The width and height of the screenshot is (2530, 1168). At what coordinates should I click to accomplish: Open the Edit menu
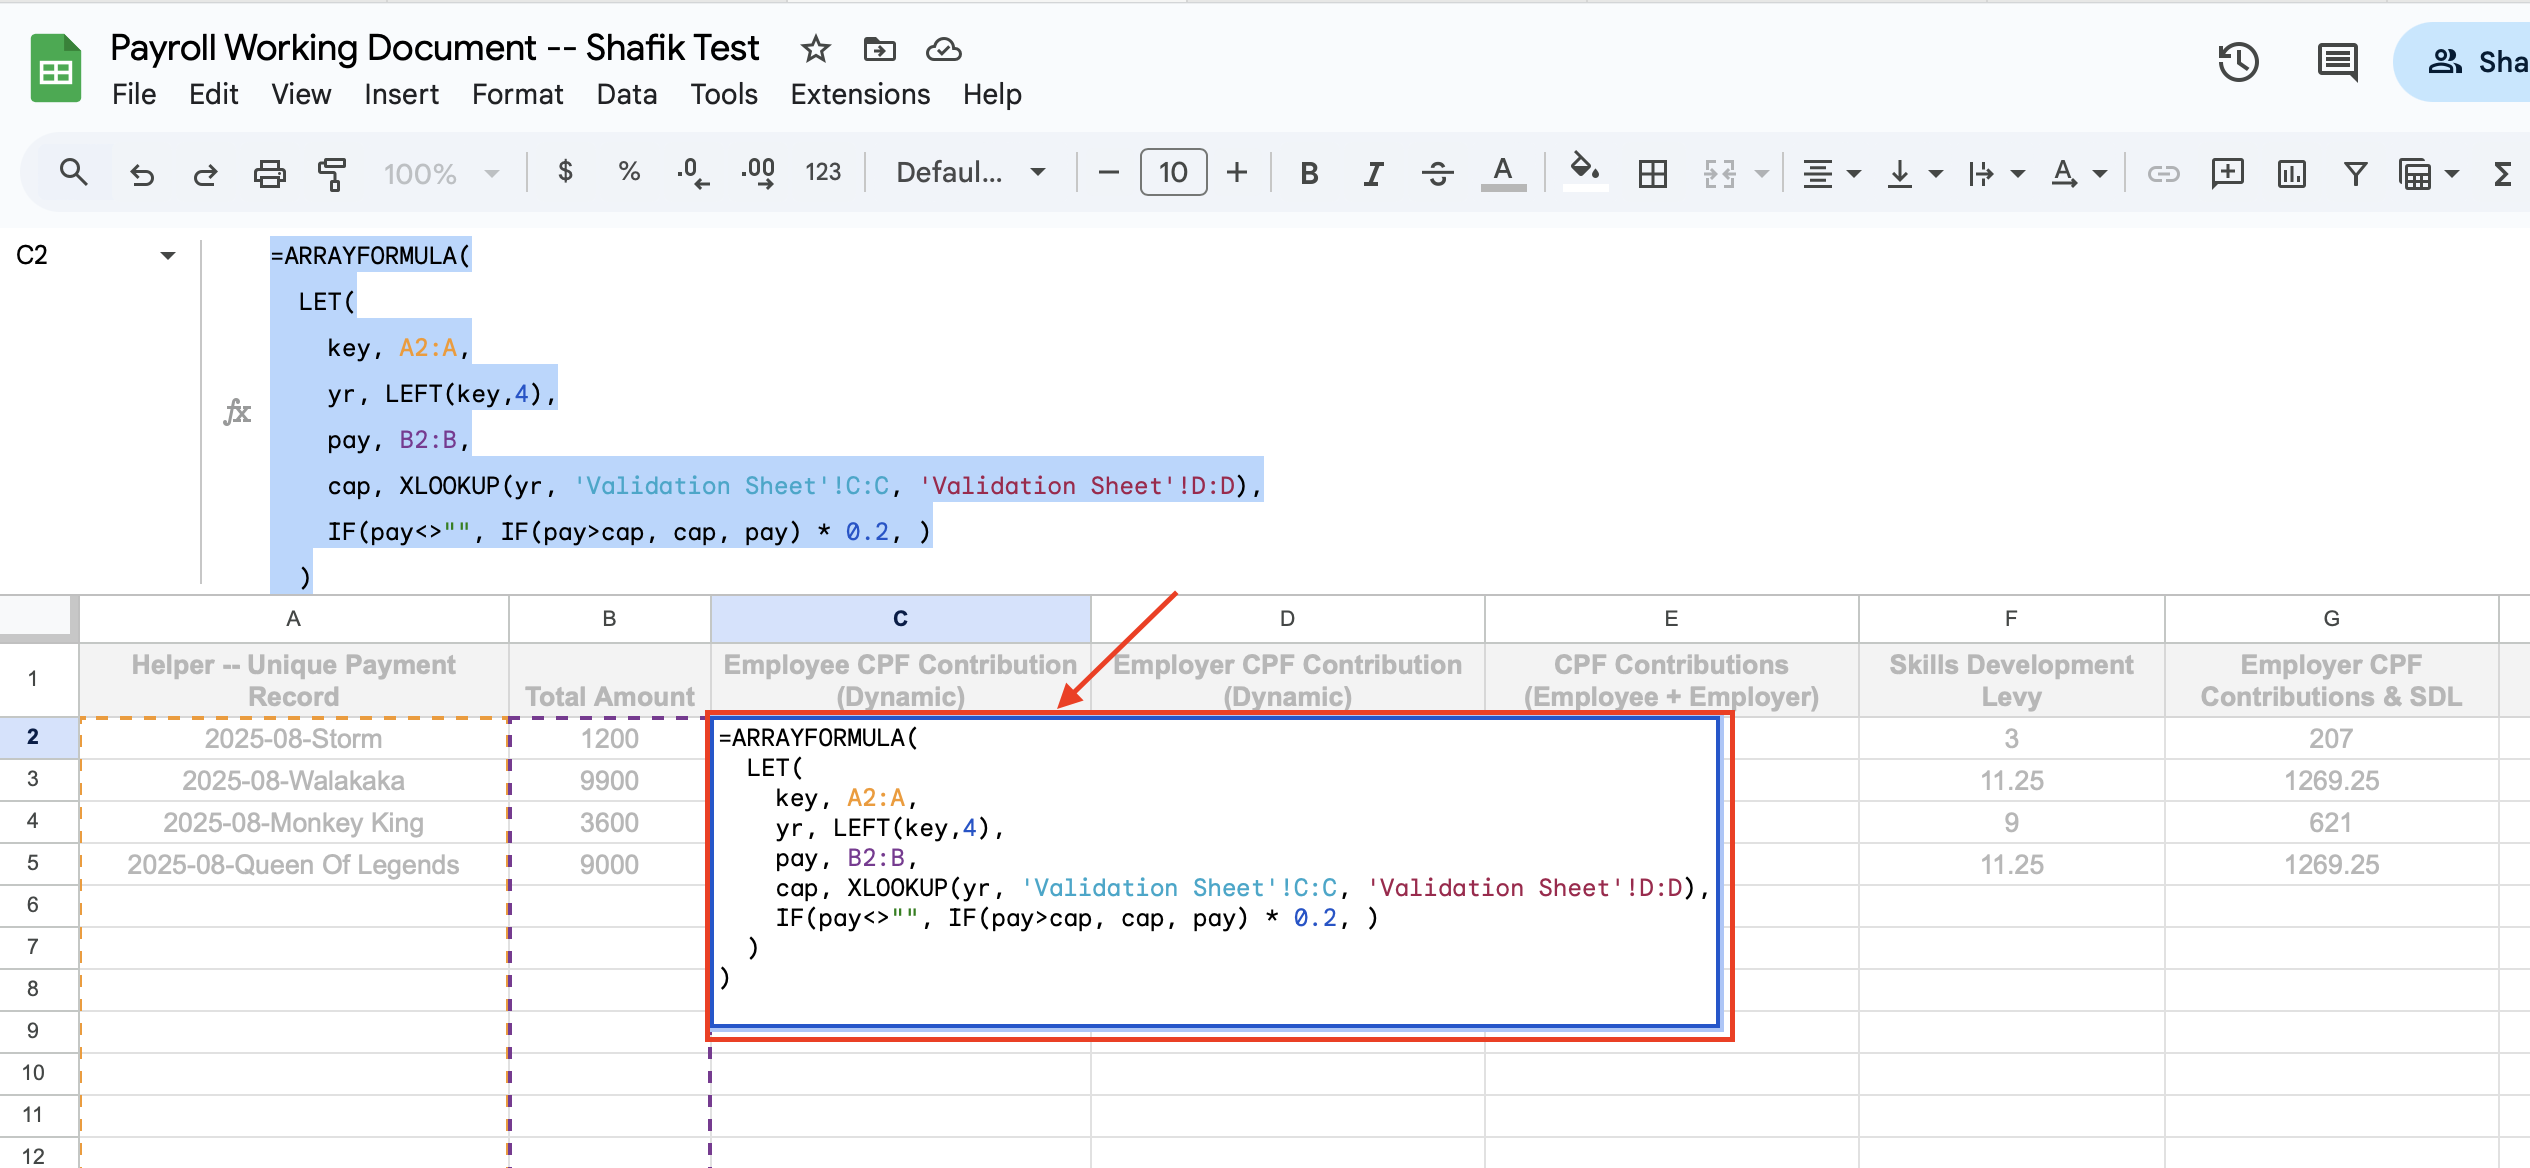coord(213,94)
